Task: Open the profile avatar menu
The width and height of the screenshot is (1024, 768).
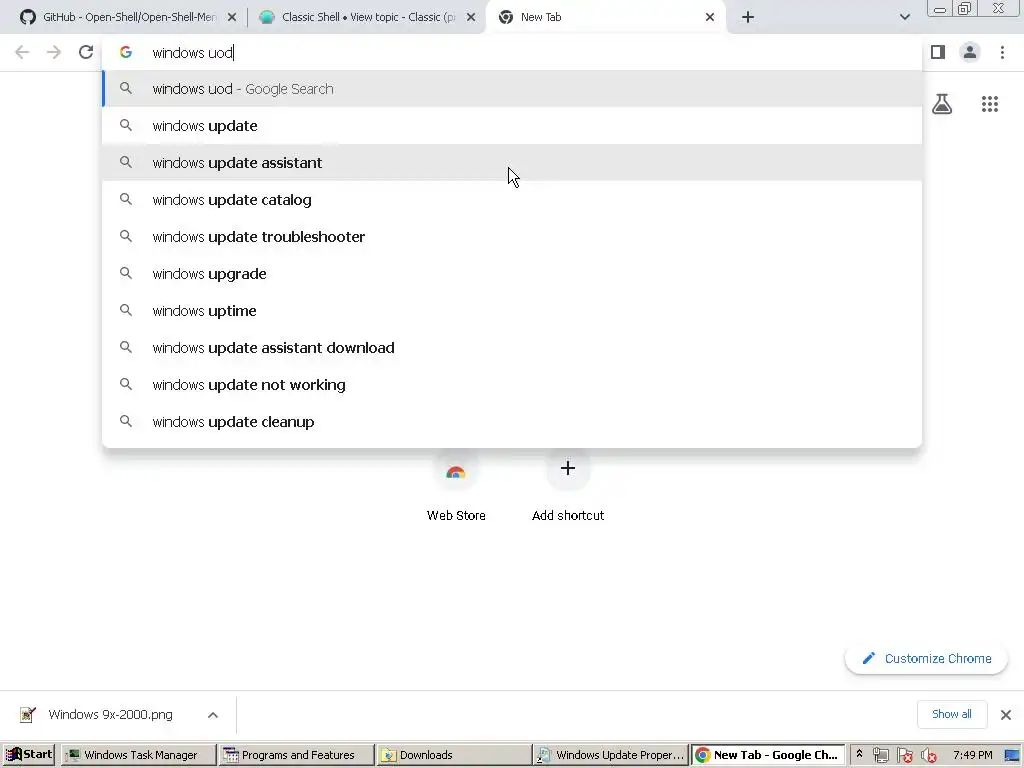Action: (970, 52)
